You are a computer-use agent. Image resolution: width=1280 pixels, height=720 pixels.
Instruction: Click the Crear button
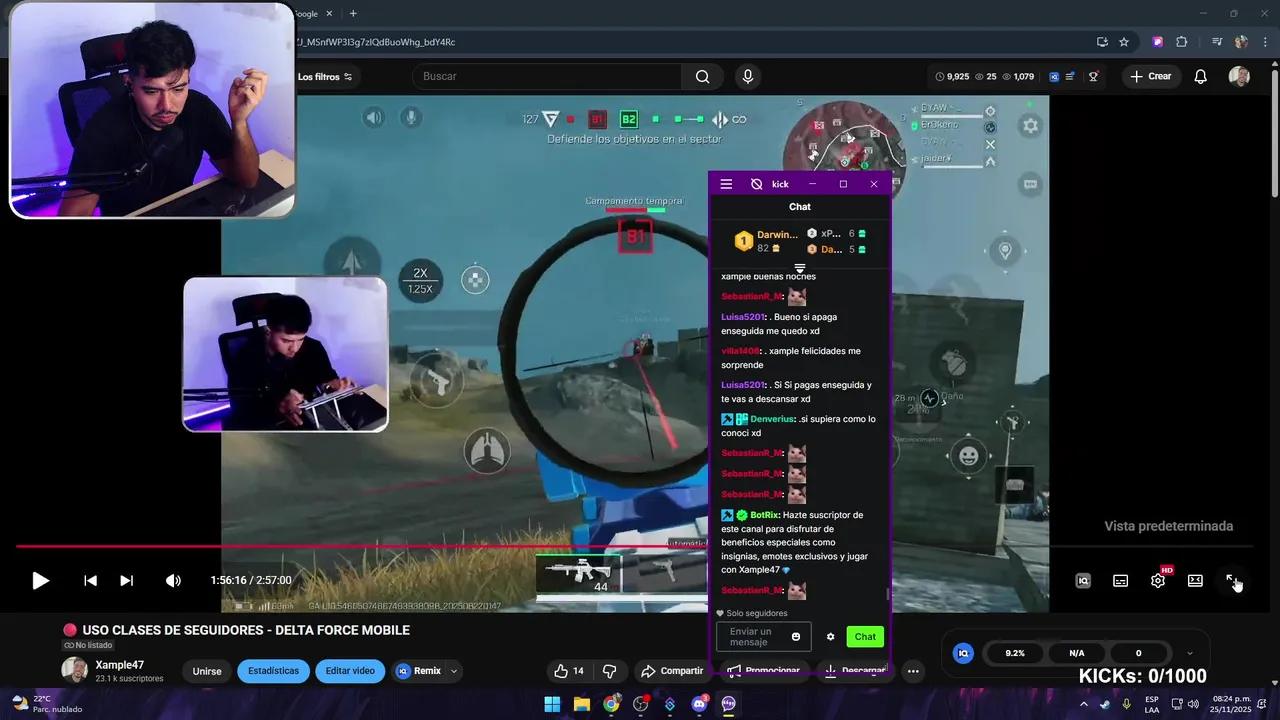pyautogui.click(x=1150, y=77)
